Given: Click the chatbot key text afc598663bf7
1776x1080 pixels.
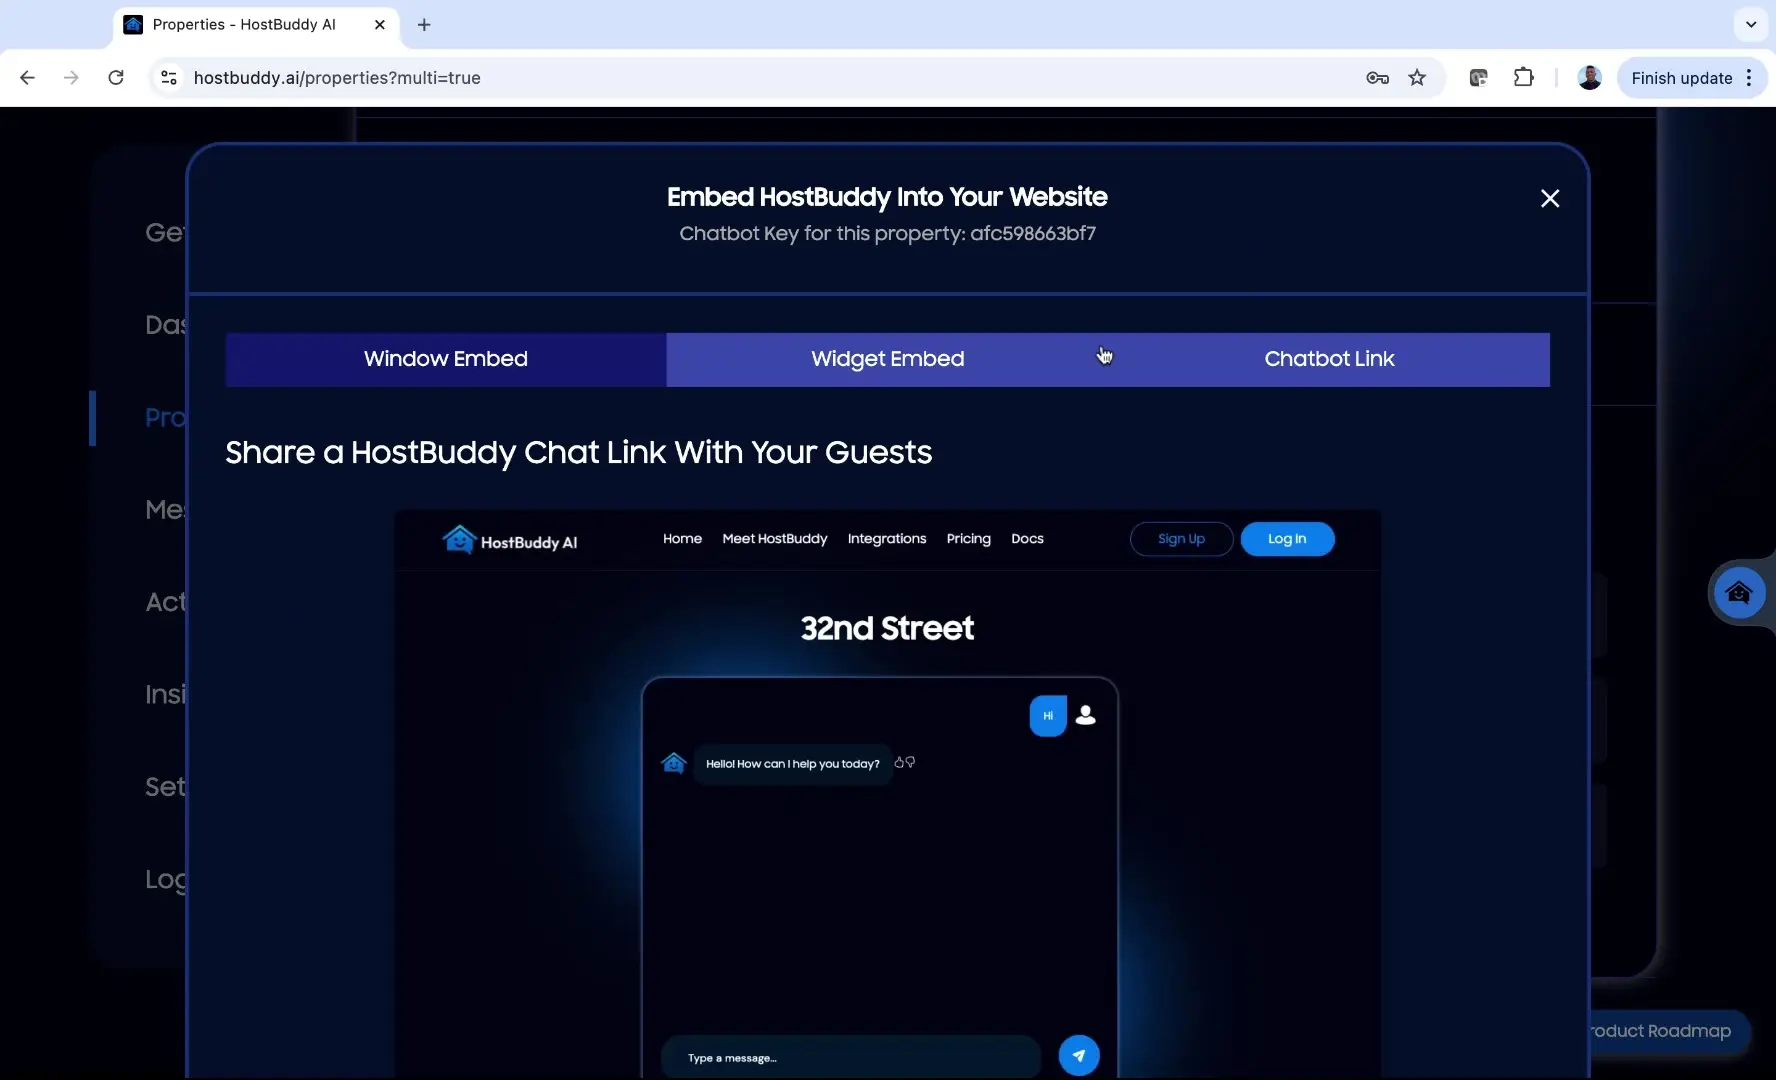Looking at the screenshot, I should click(x=1033, y=233).
